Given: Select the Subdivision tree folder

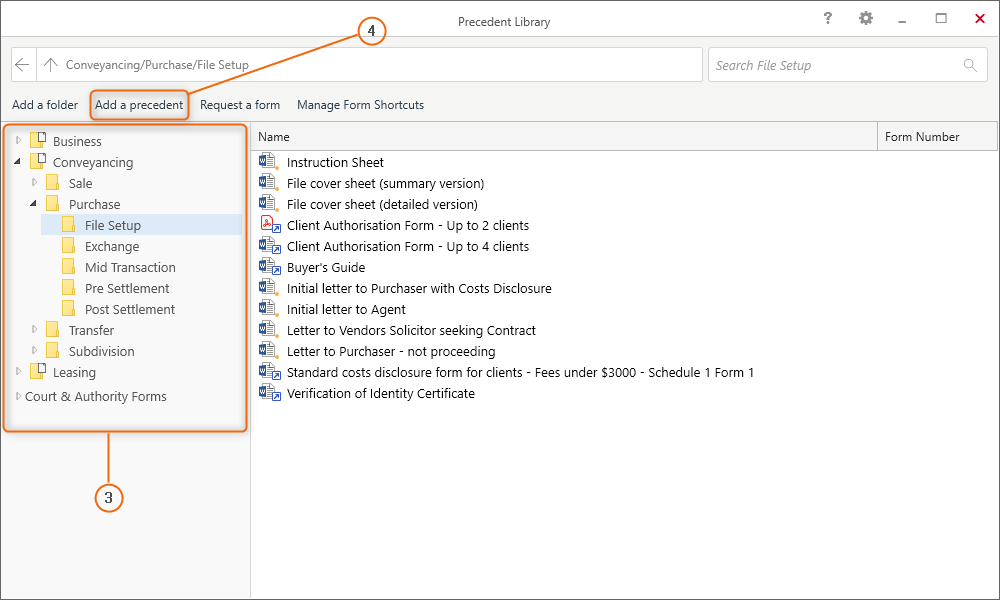Looking at the screenshot, I should click(101, 351).
